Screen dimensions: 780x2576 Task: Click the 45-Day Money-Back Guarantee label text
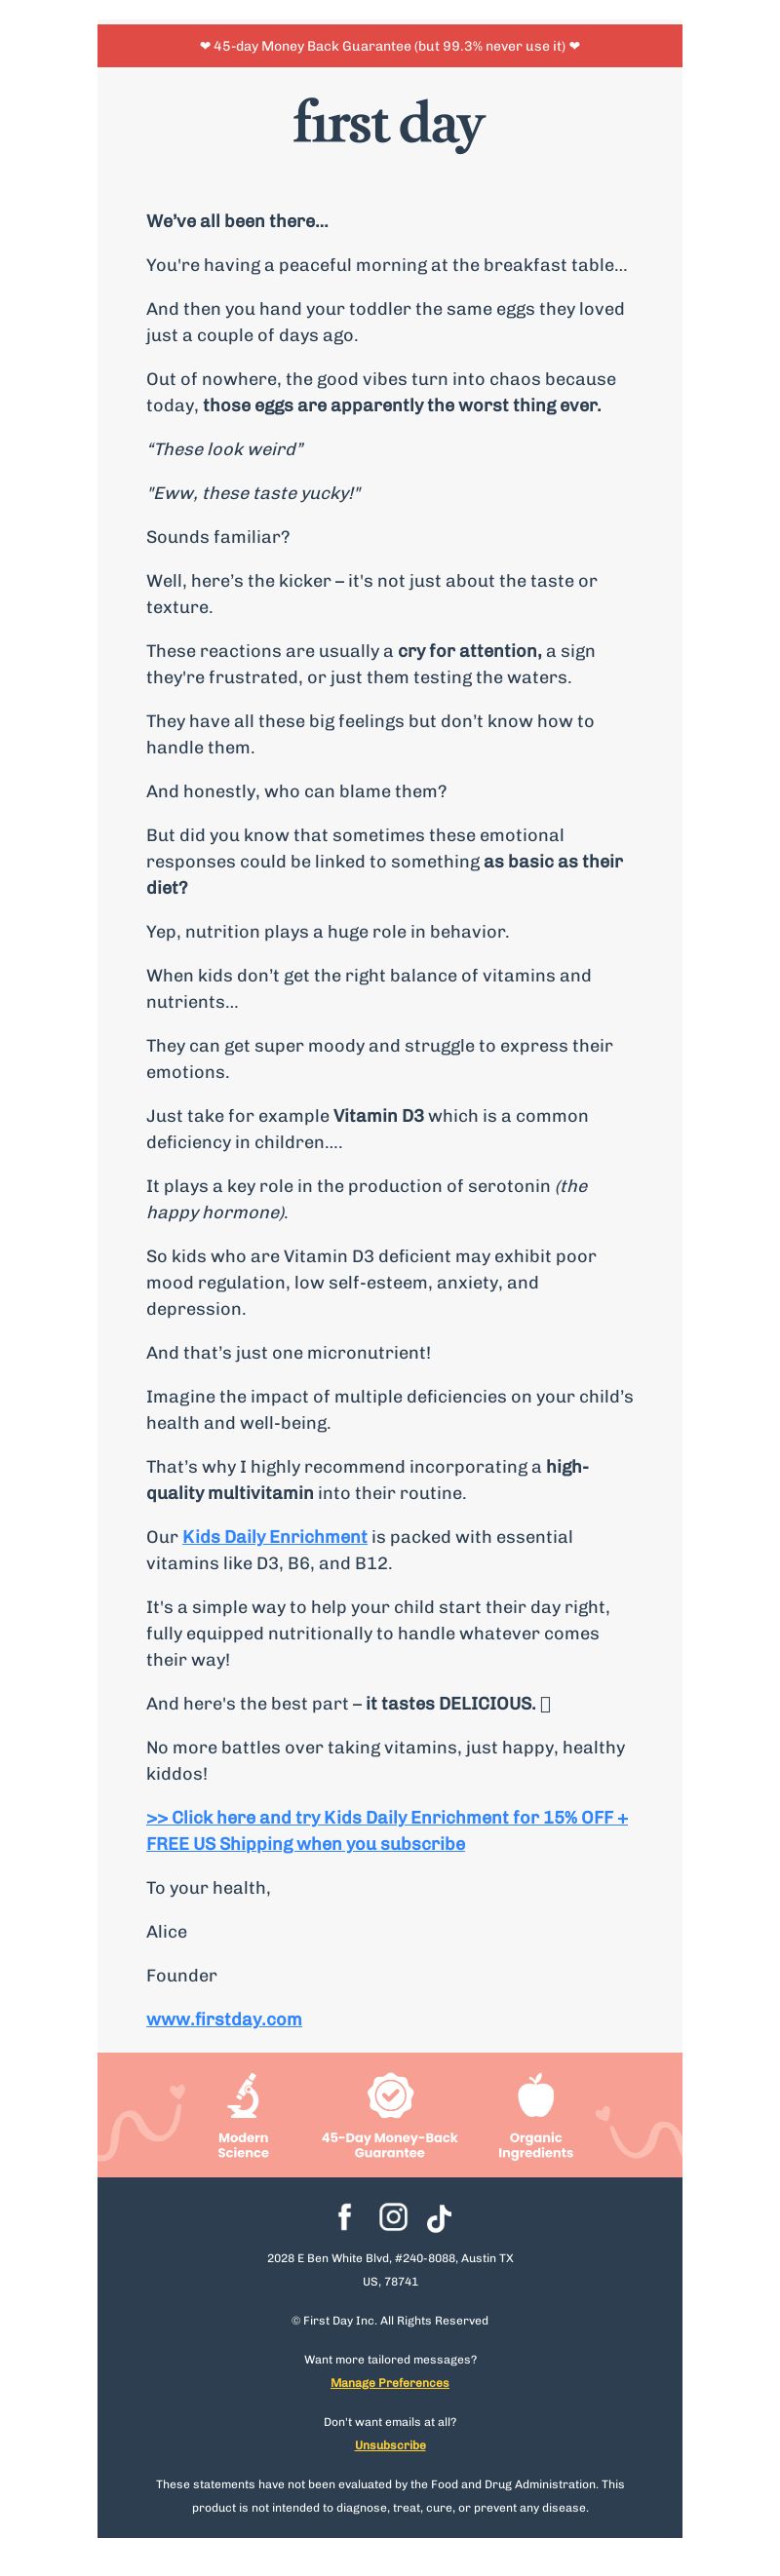[390, 2145]
